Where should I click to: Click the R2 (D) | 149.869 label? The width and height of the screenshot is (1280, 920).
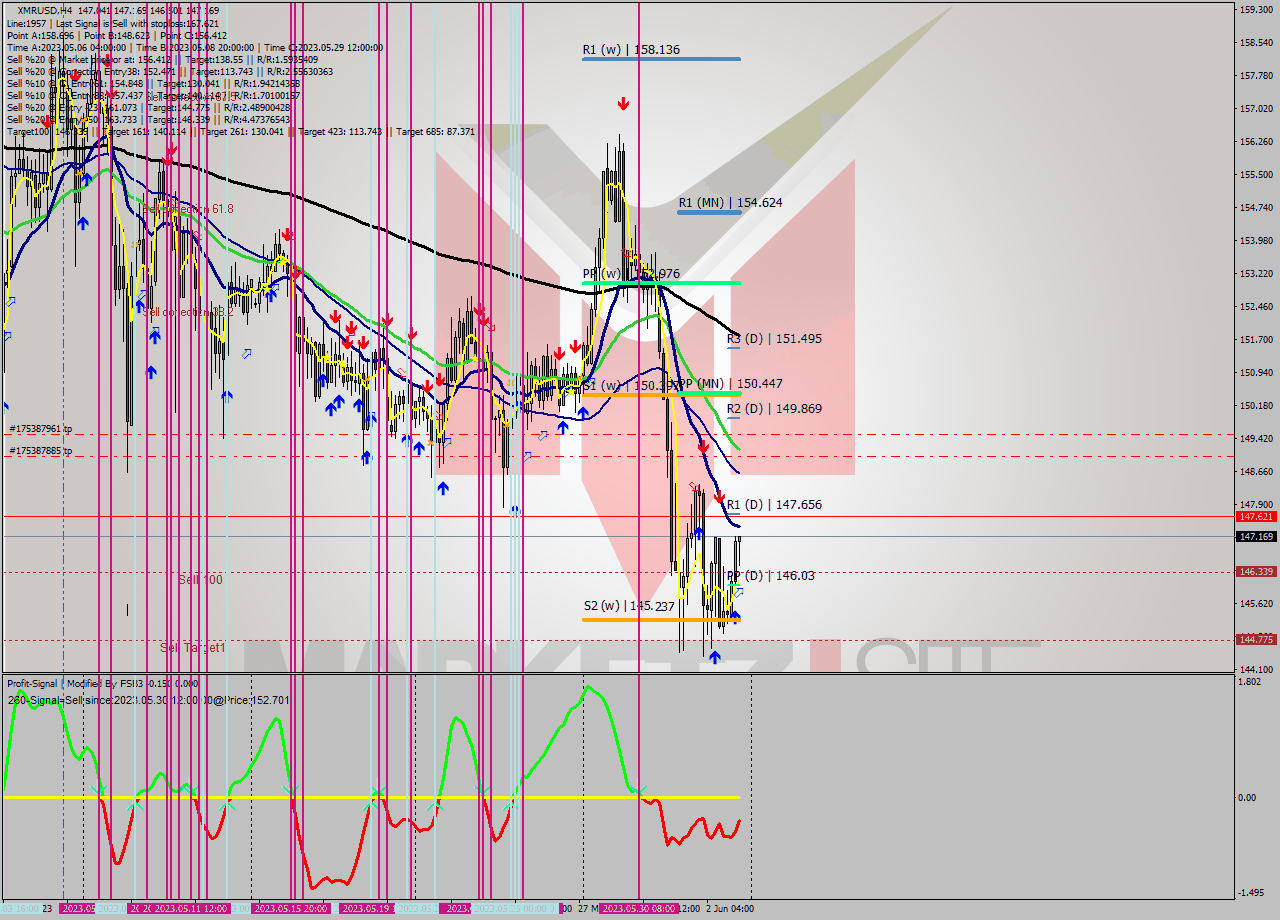pyautogui.click(x=774, y=409)
